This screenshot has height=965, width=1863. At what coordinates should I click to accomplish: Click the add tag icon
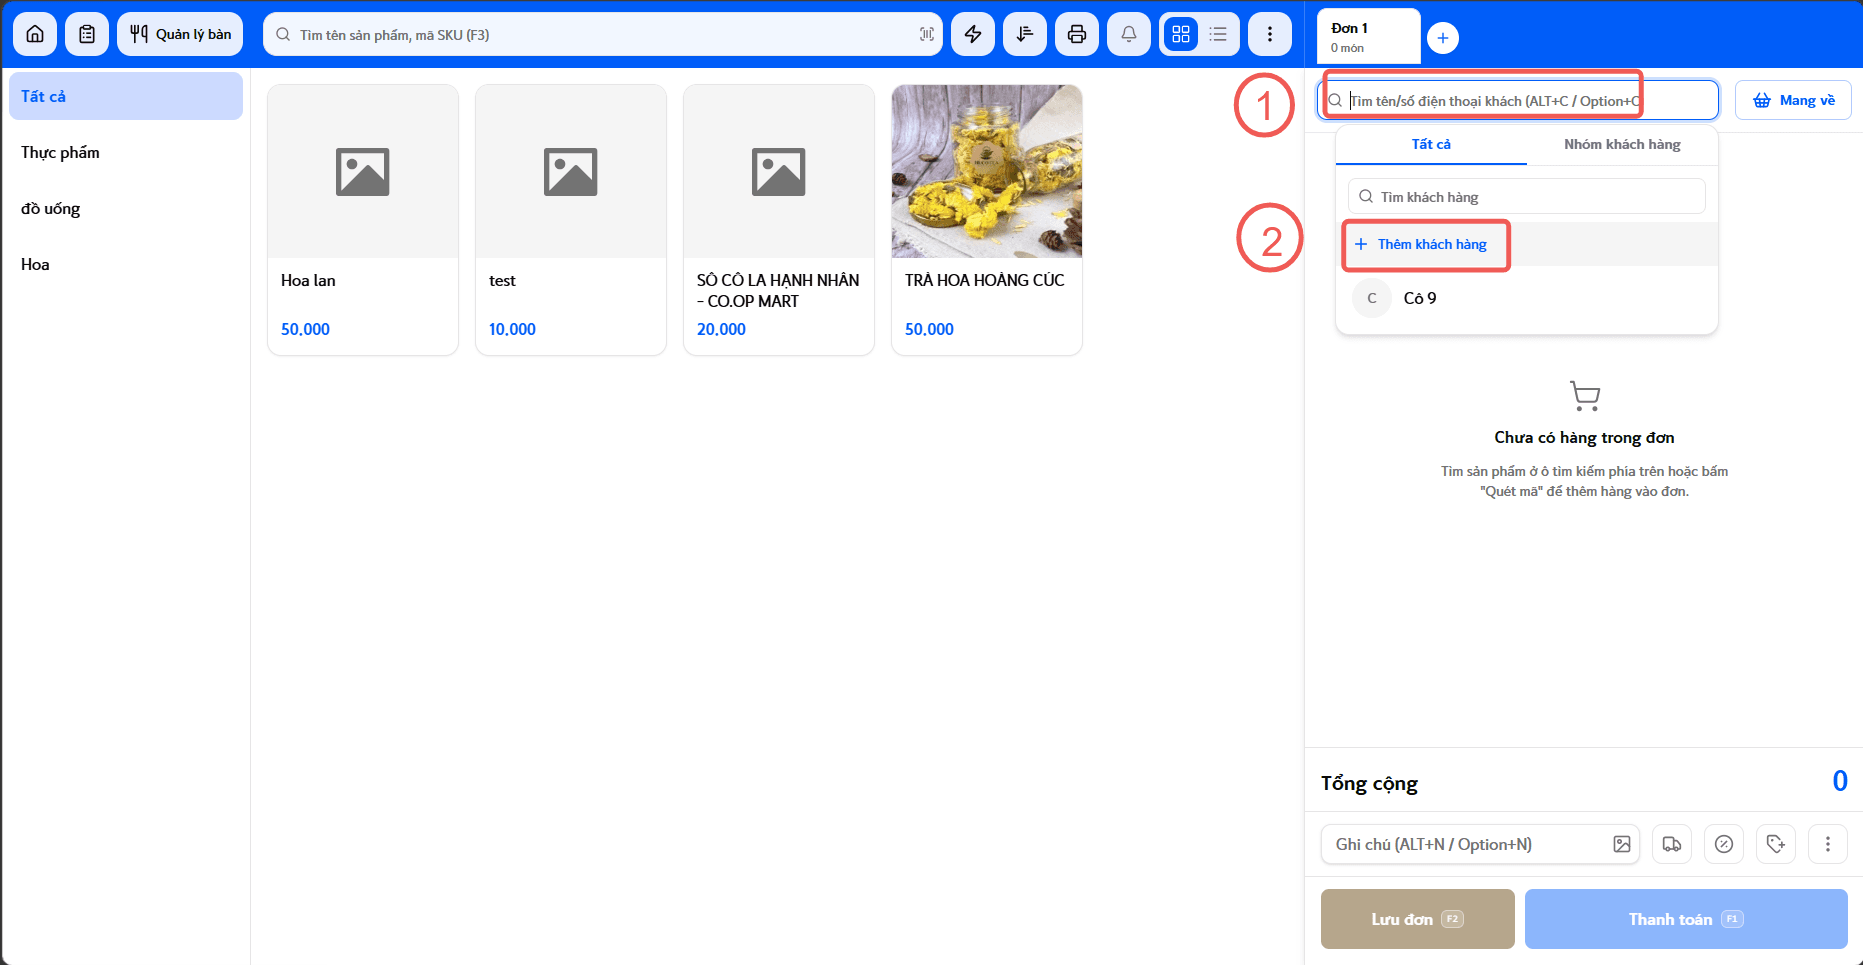click(1776, 844)
